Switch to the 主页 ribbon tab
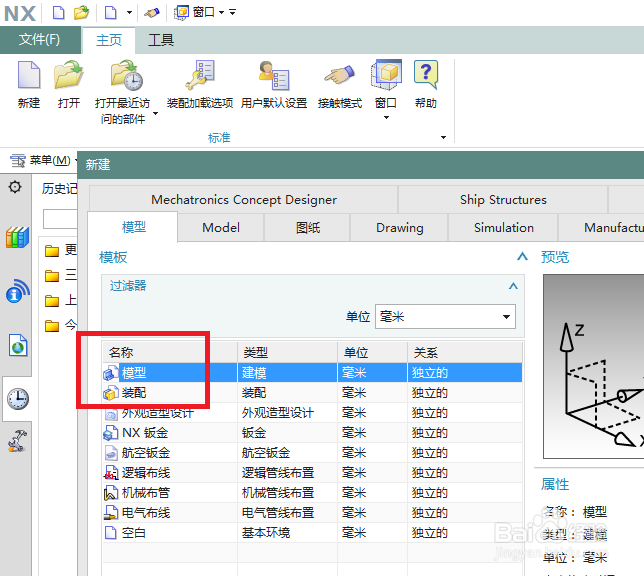This screenshot has height=576, width=644. [109, 40]
